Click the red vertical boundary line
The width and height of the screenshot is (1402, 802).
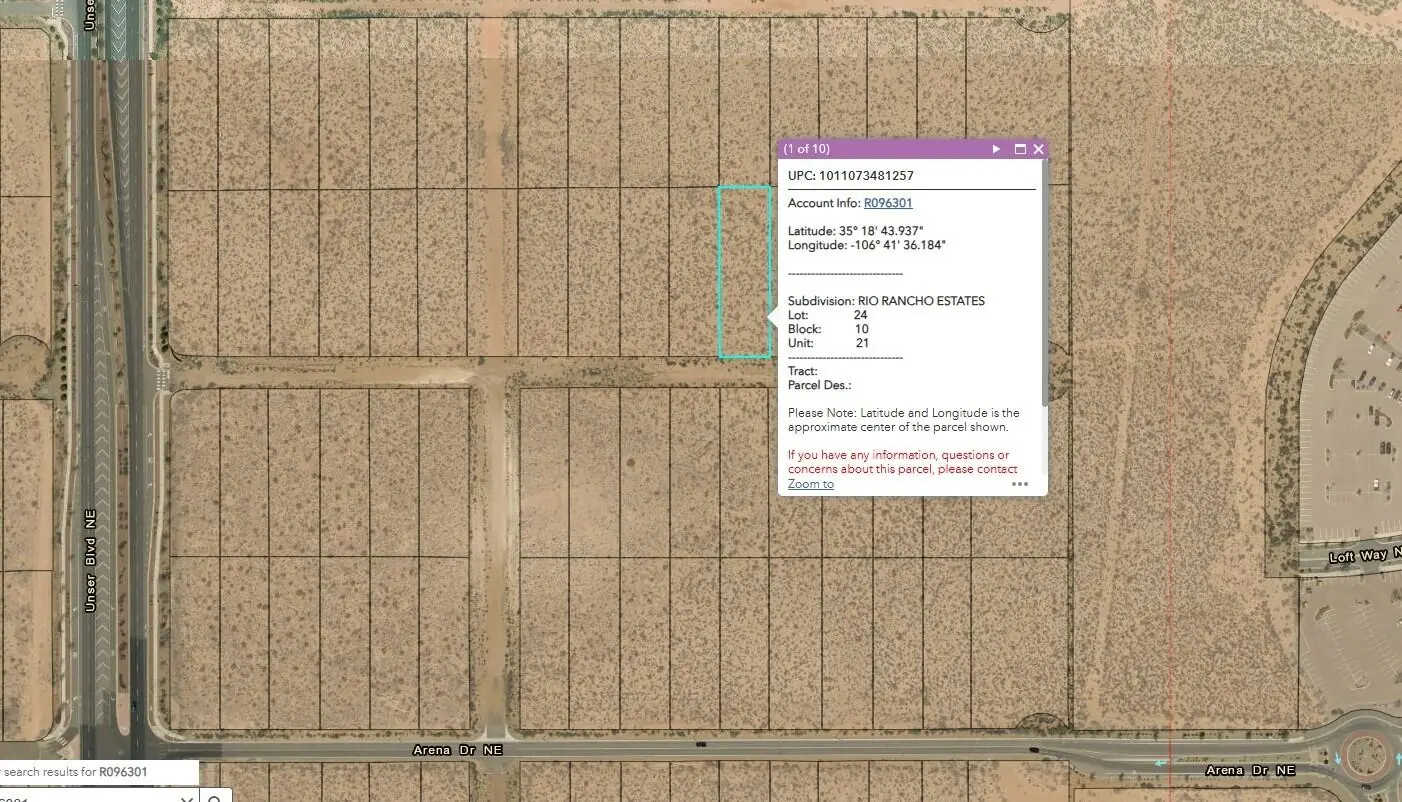click(1171, 400)
